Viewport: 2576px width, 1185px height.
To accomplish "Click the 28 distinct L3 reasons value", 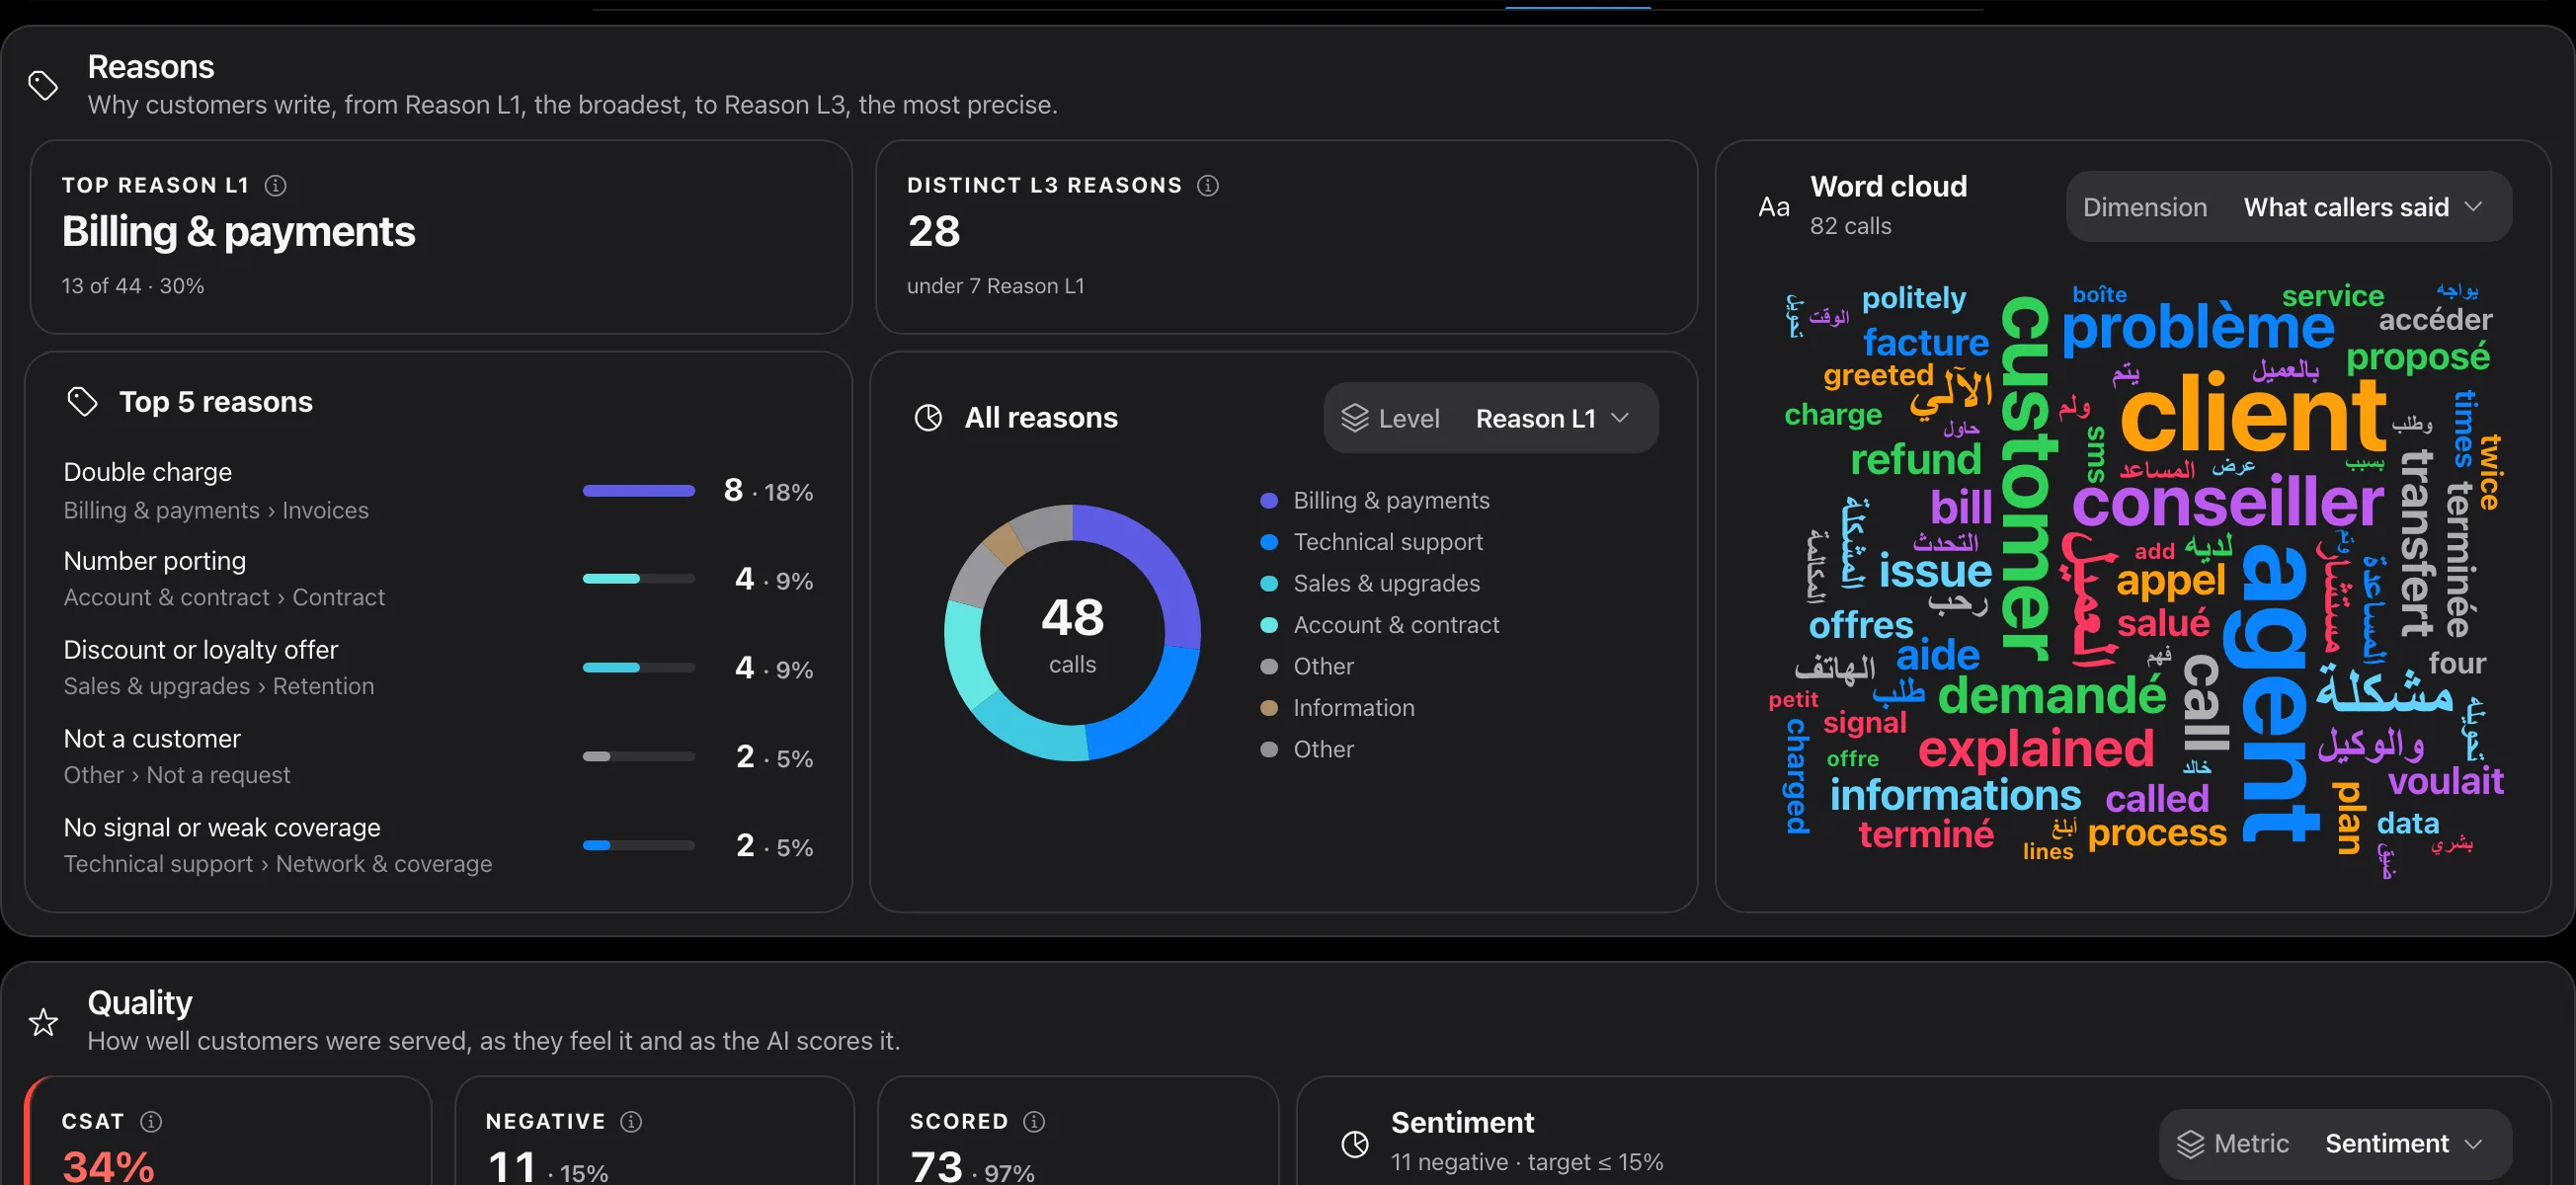I will (x=934, y=232).
